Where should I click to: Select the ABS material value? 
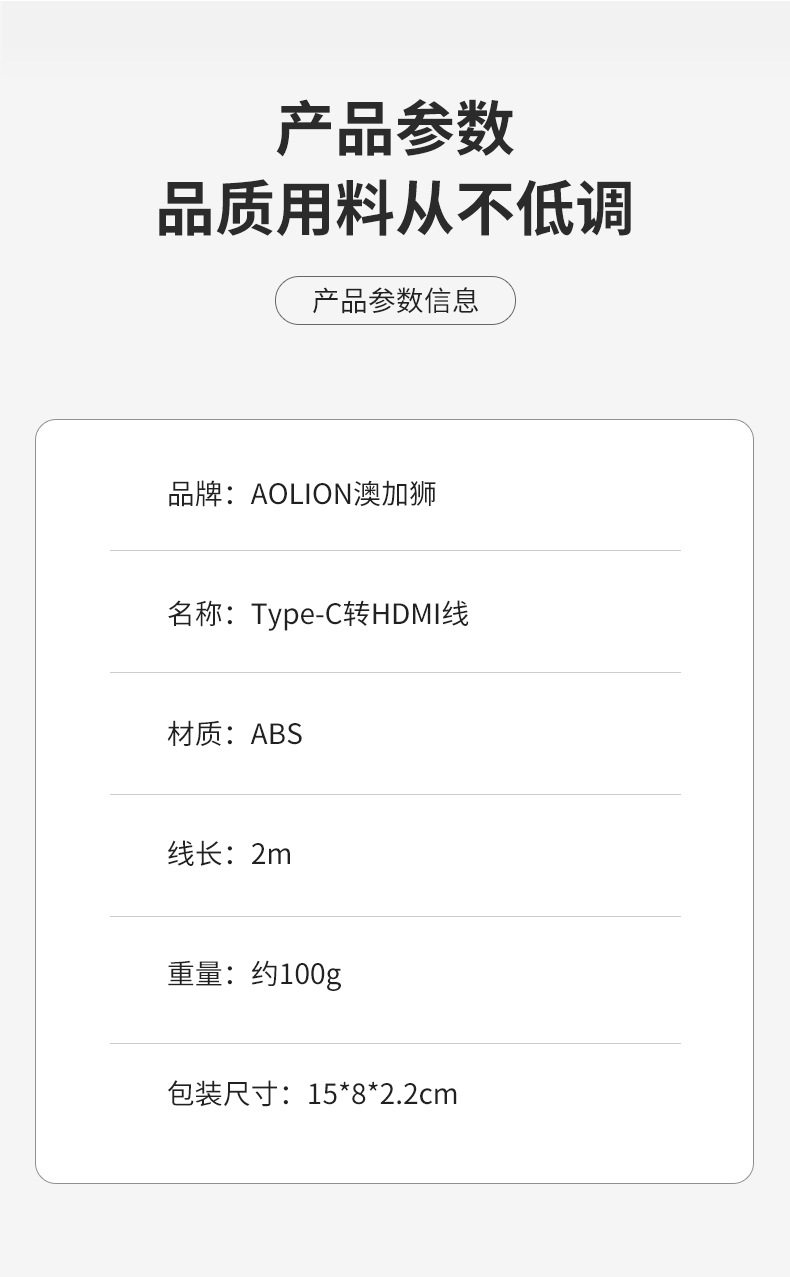click(x=276, y=734)
